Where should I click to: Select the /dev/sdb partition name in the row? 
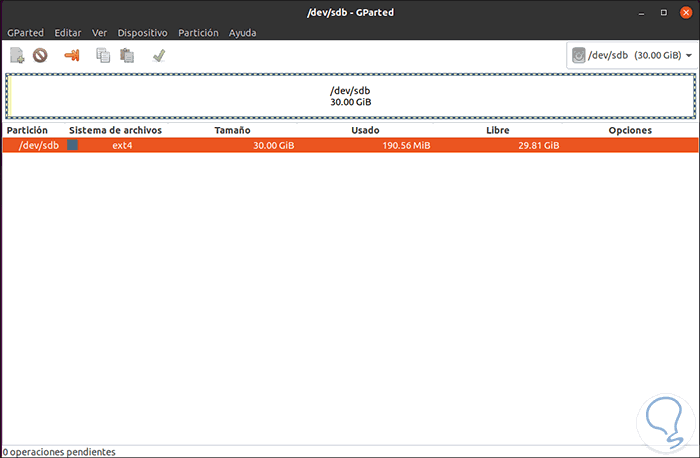tap(38, 146)
